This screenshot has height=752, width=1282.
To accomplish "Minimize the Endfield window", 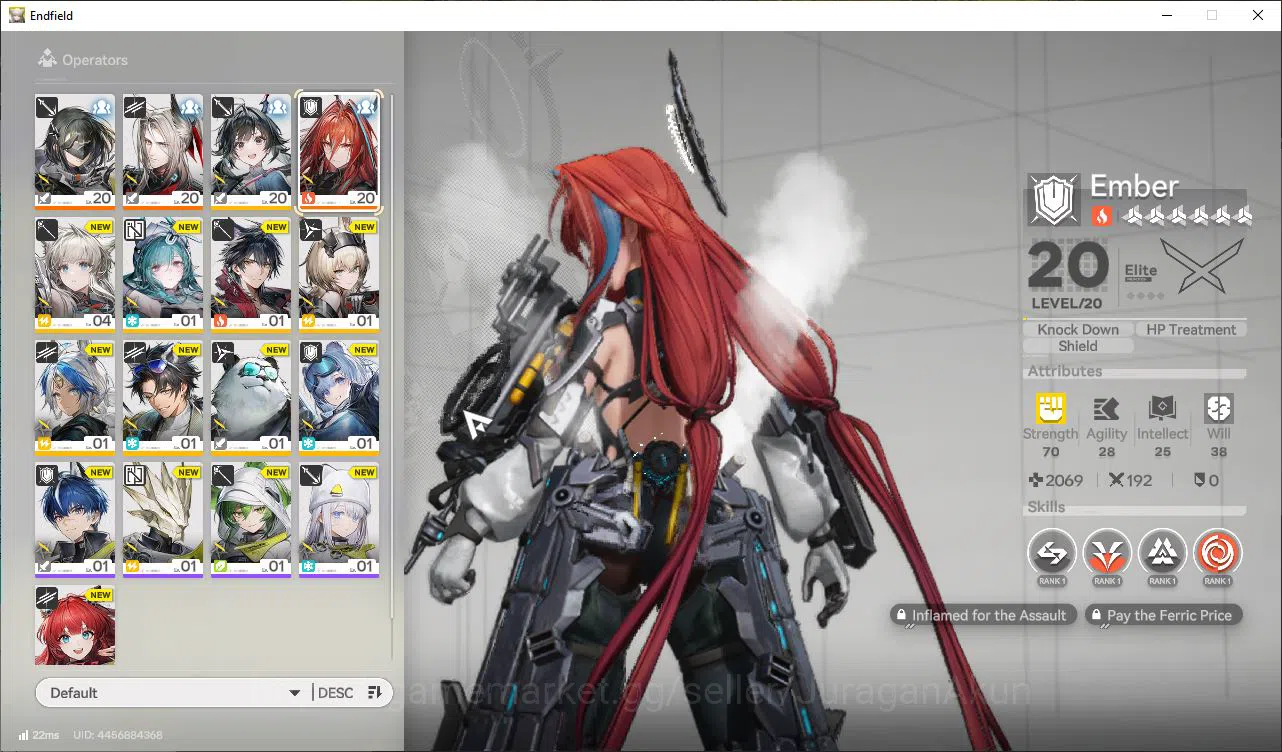I will (x=1166, y=15).
